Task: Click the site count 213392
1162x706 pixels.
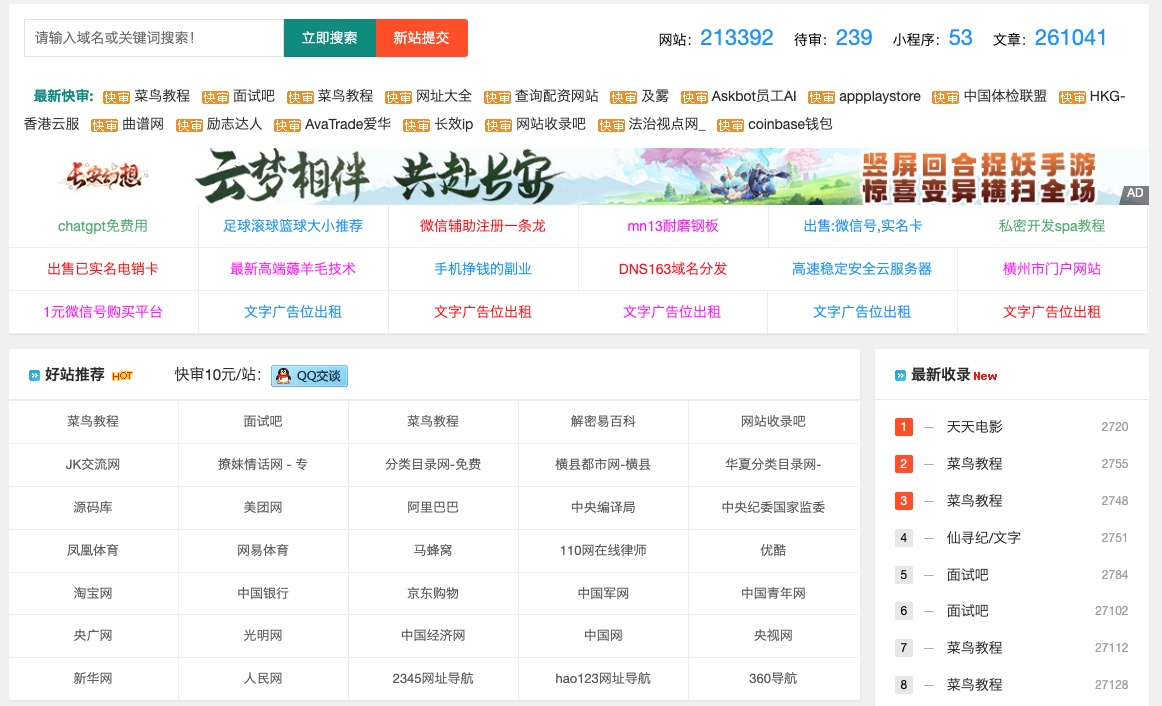Action: (737, 38)
